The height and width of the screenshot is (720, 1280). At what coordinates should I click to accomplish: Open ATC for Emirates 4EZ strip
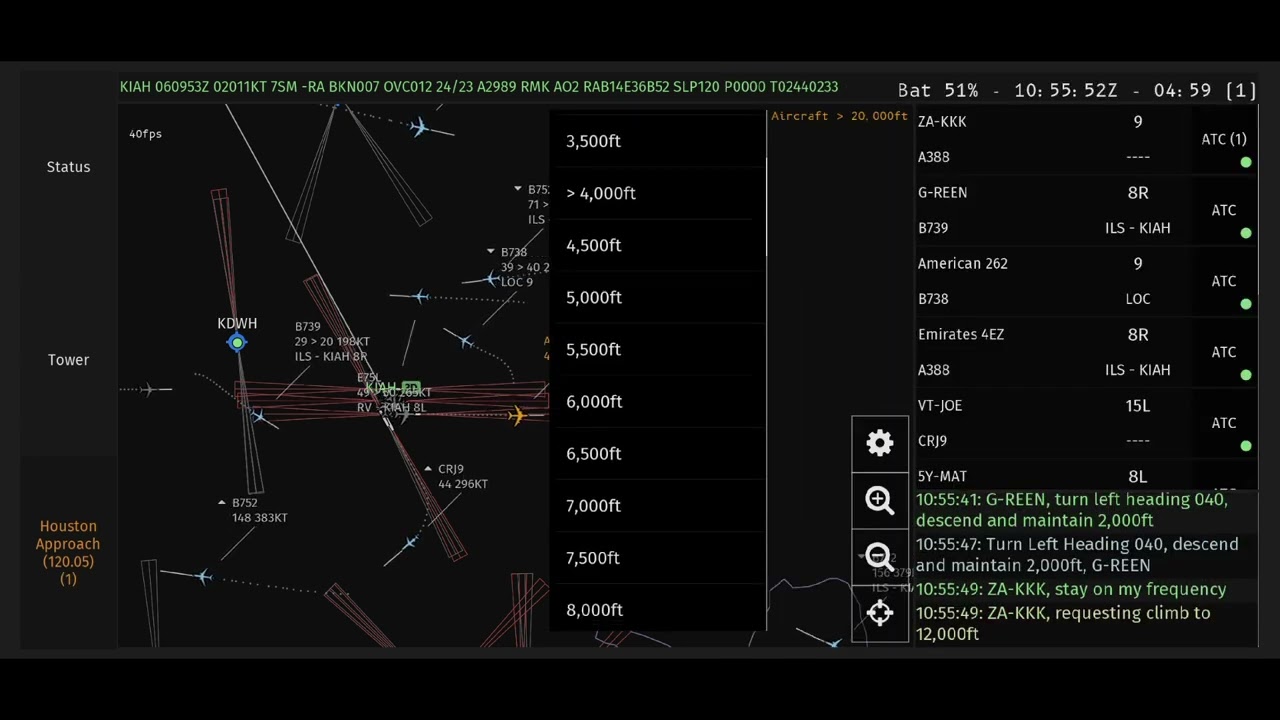(x=1224, y=353)
